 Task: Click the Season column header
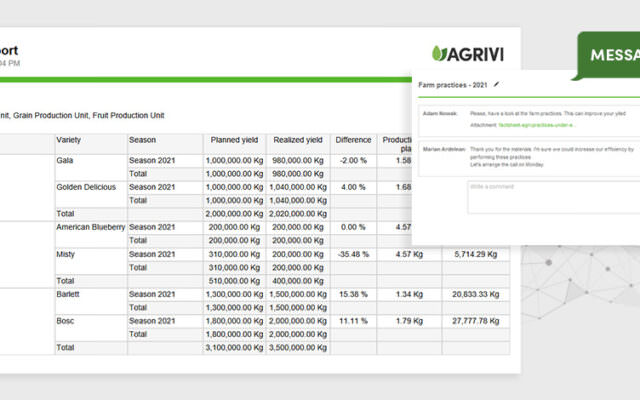click(142, 140)
